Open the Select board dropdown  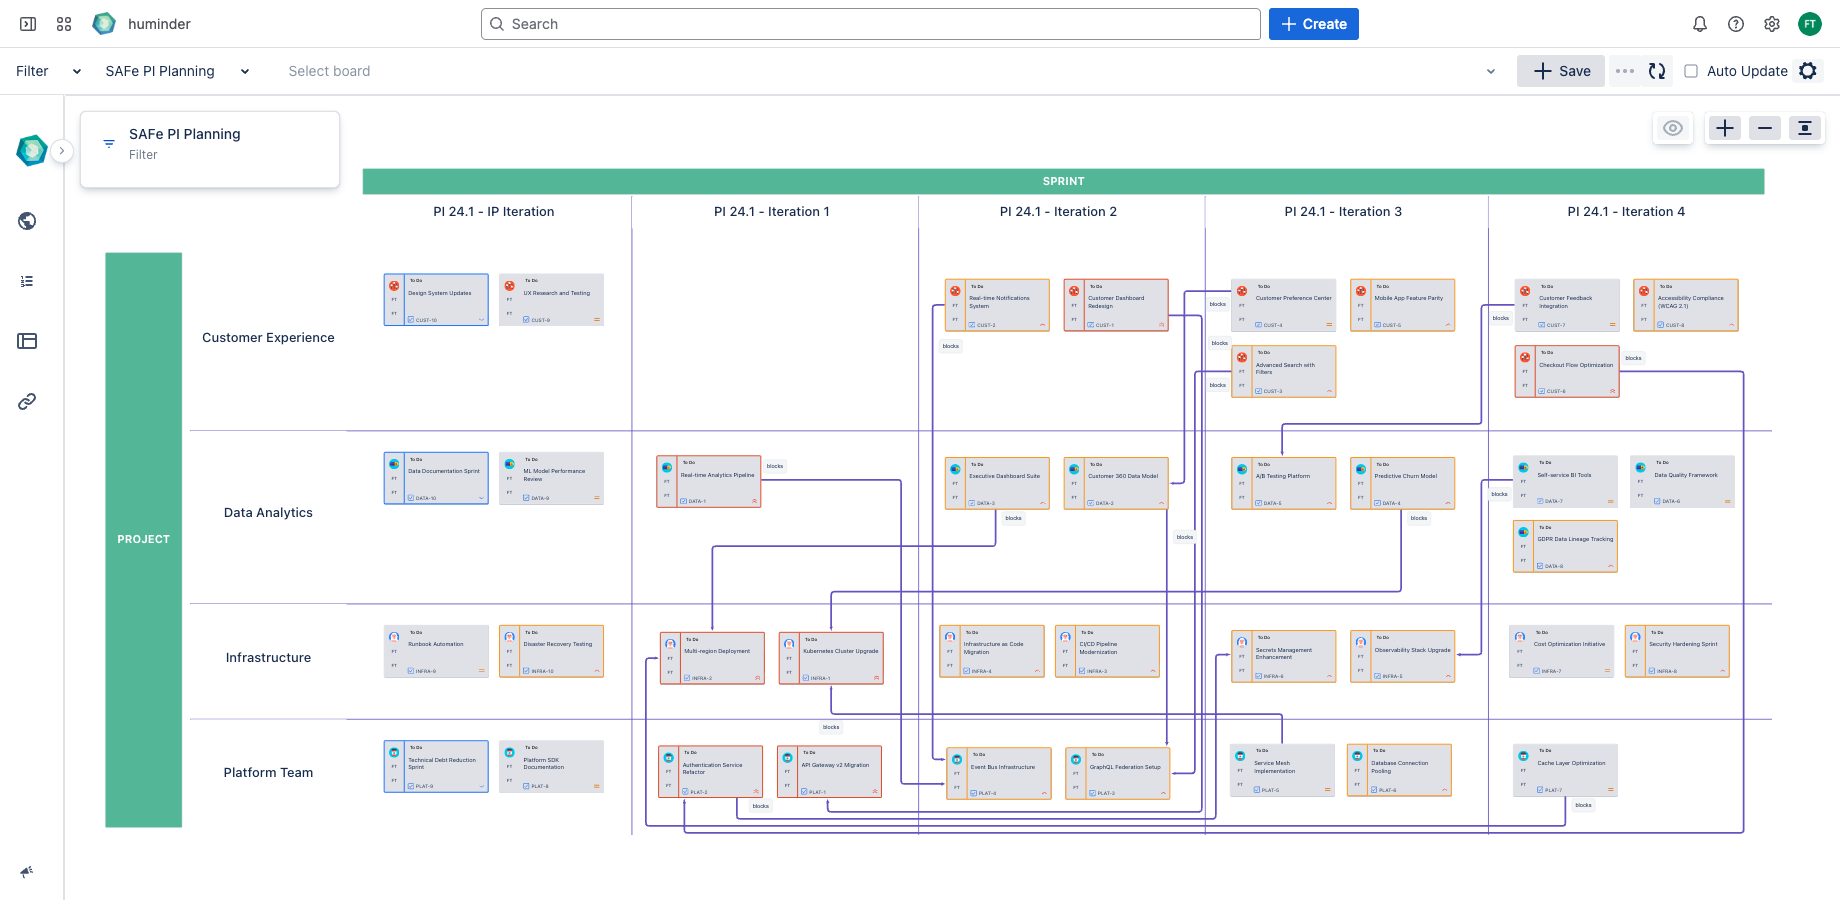(329, 71)
